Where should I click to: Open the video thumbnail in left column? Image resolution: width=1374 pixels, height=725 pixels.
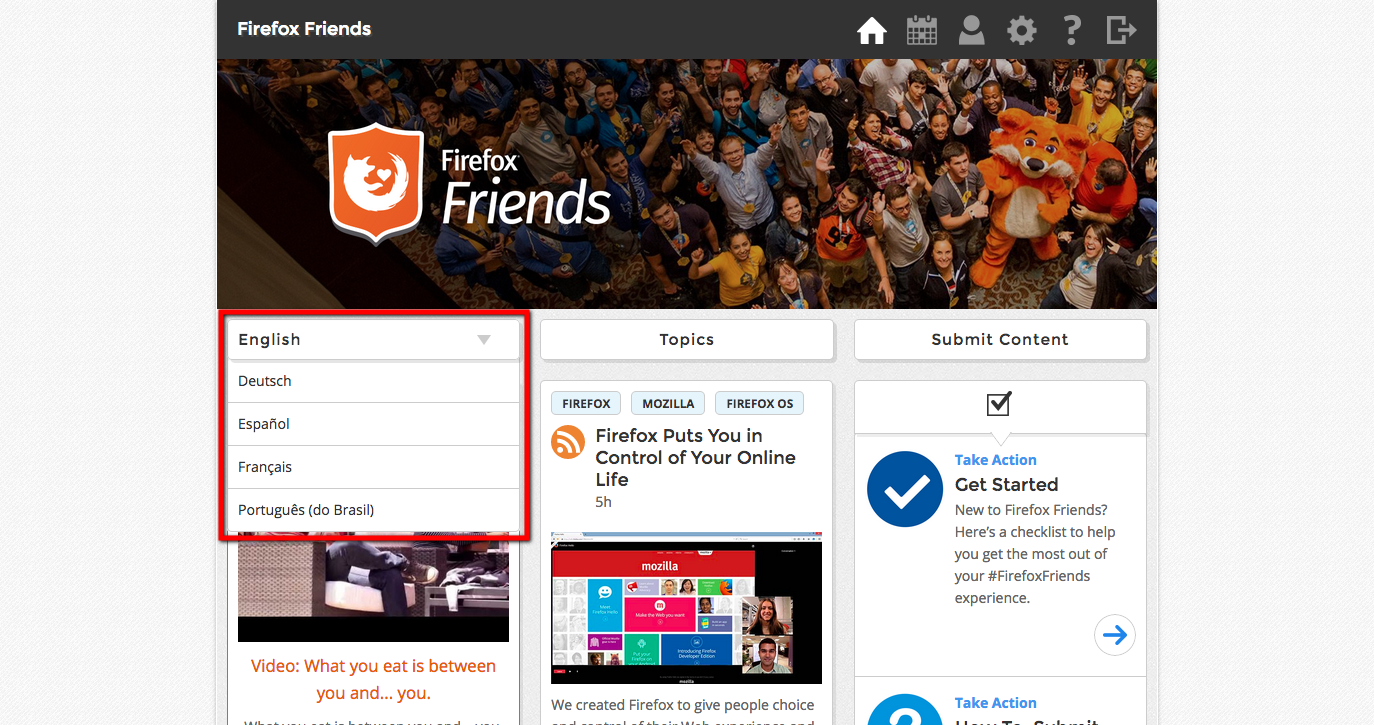point(373,587)
